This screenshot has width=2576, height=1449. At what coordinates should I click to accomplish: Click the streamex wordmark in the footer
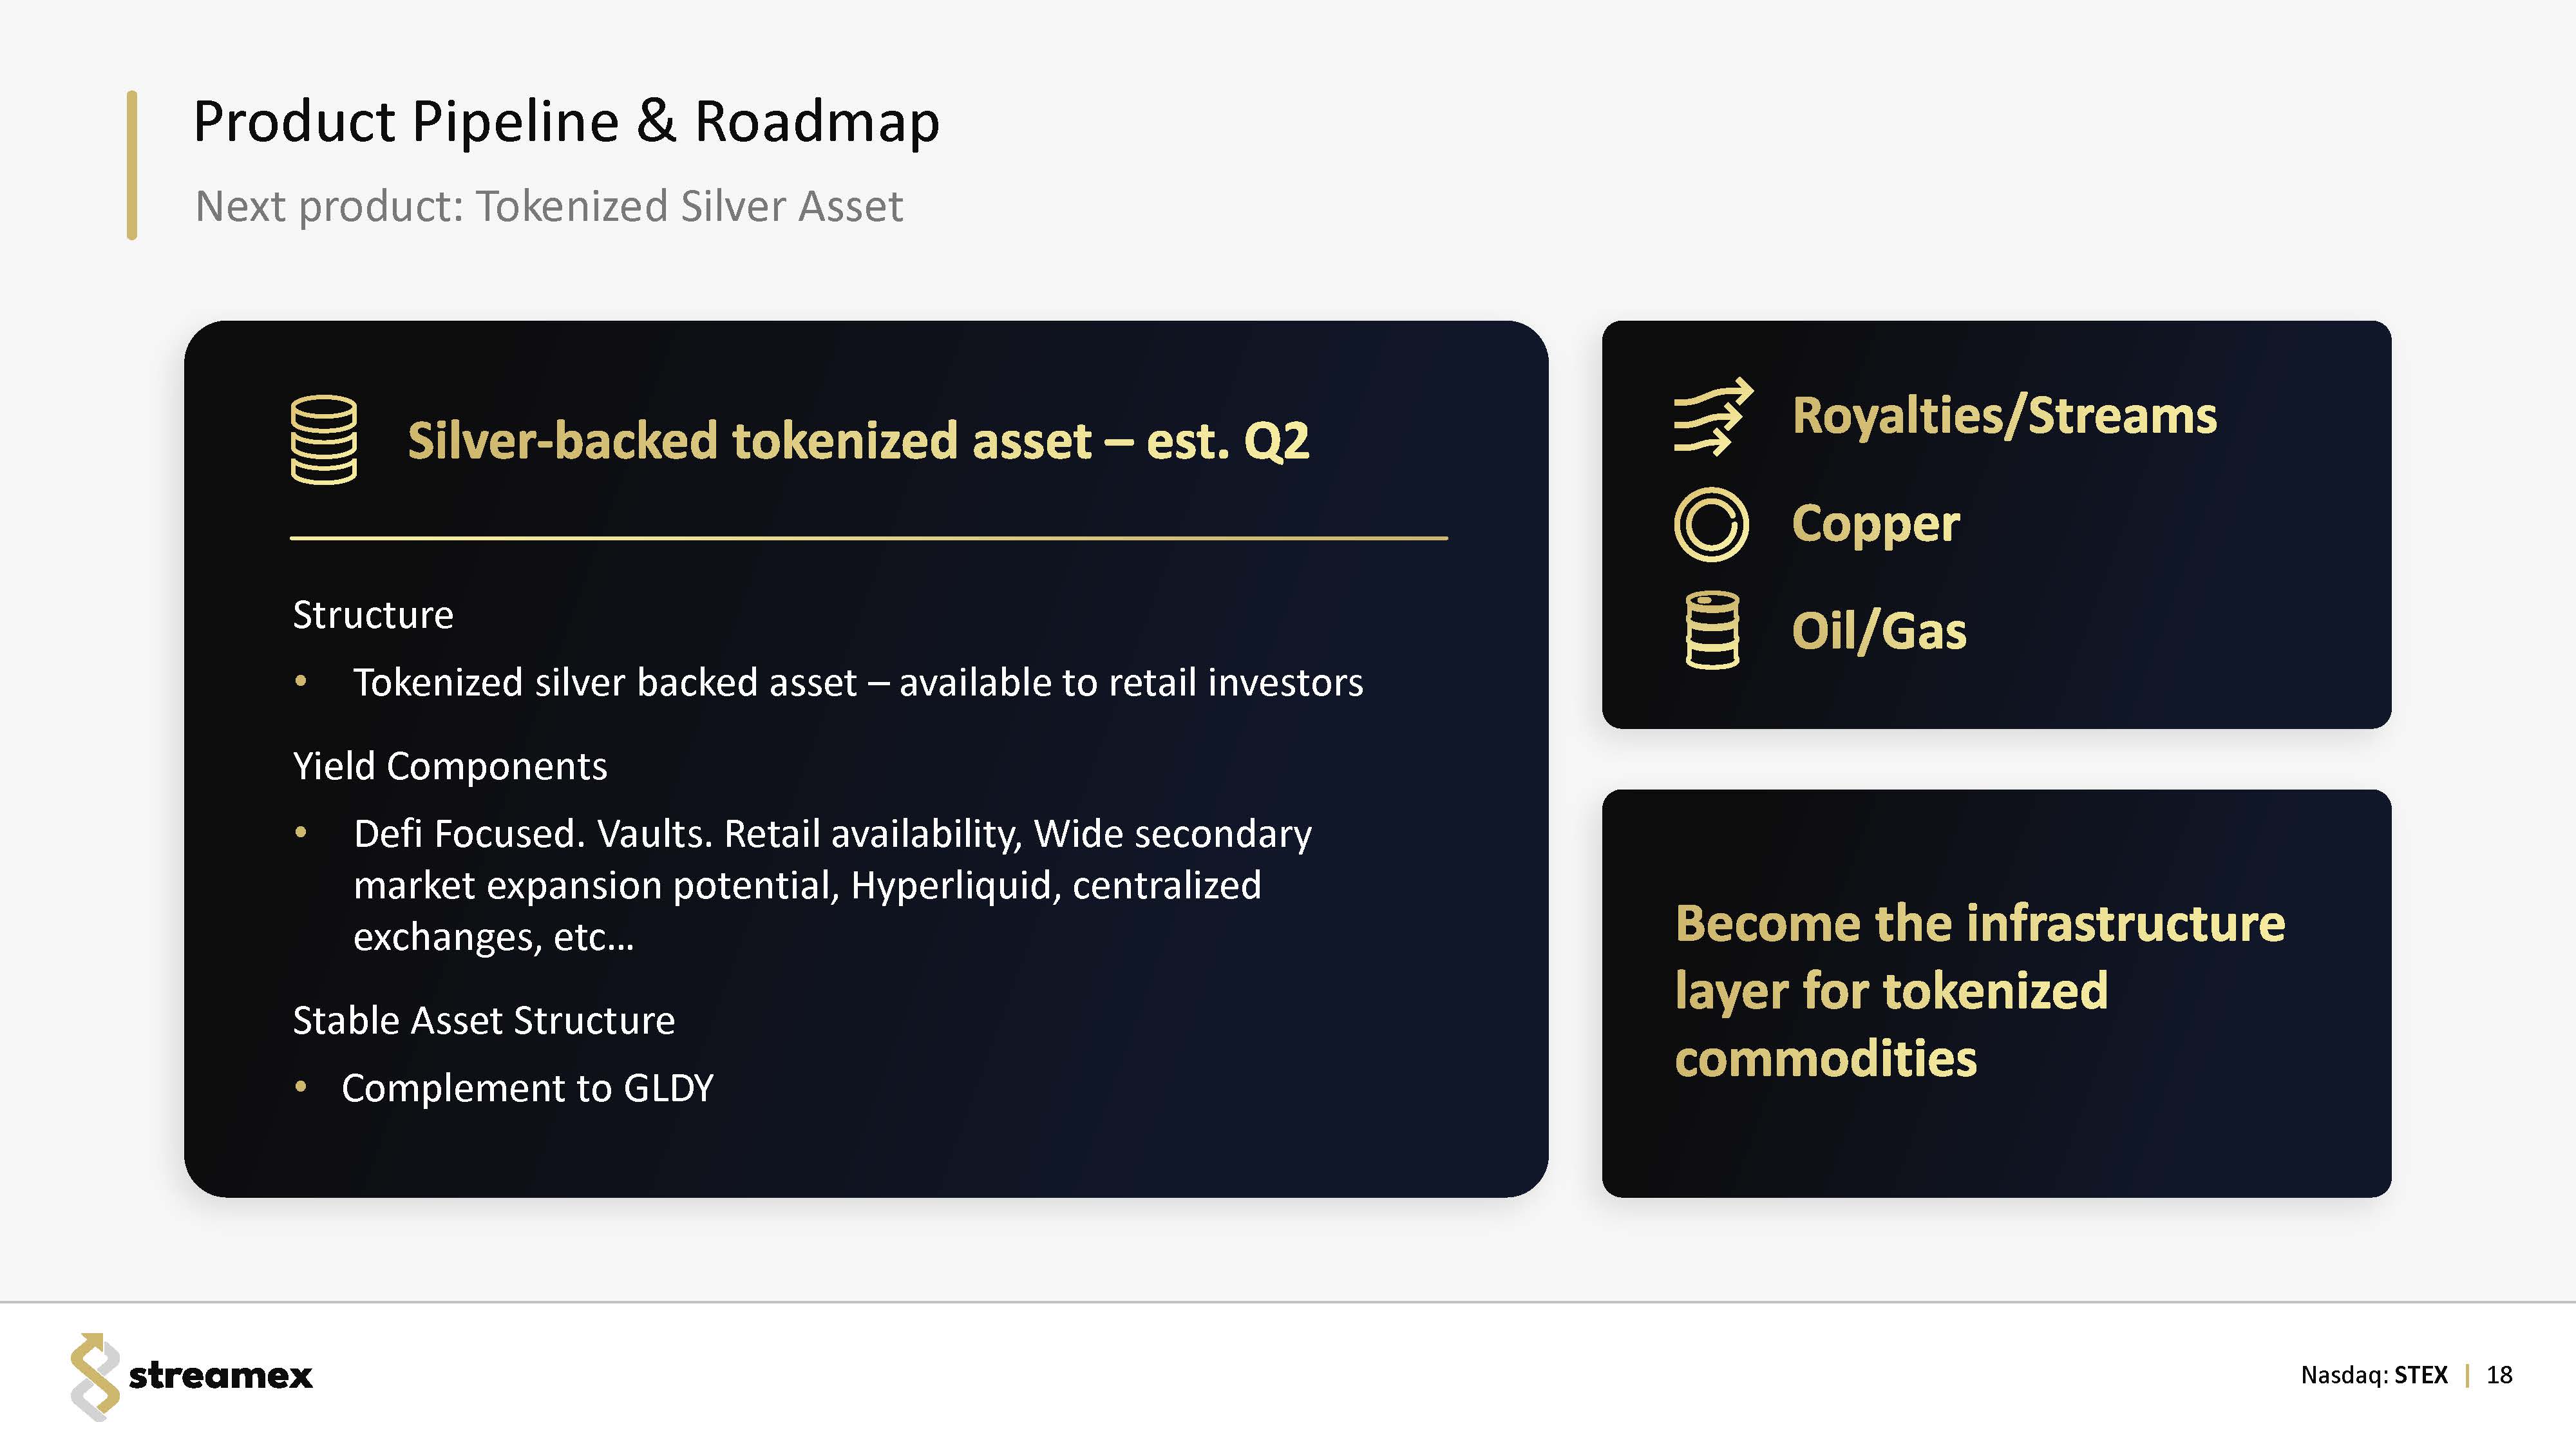(220, 1376)
